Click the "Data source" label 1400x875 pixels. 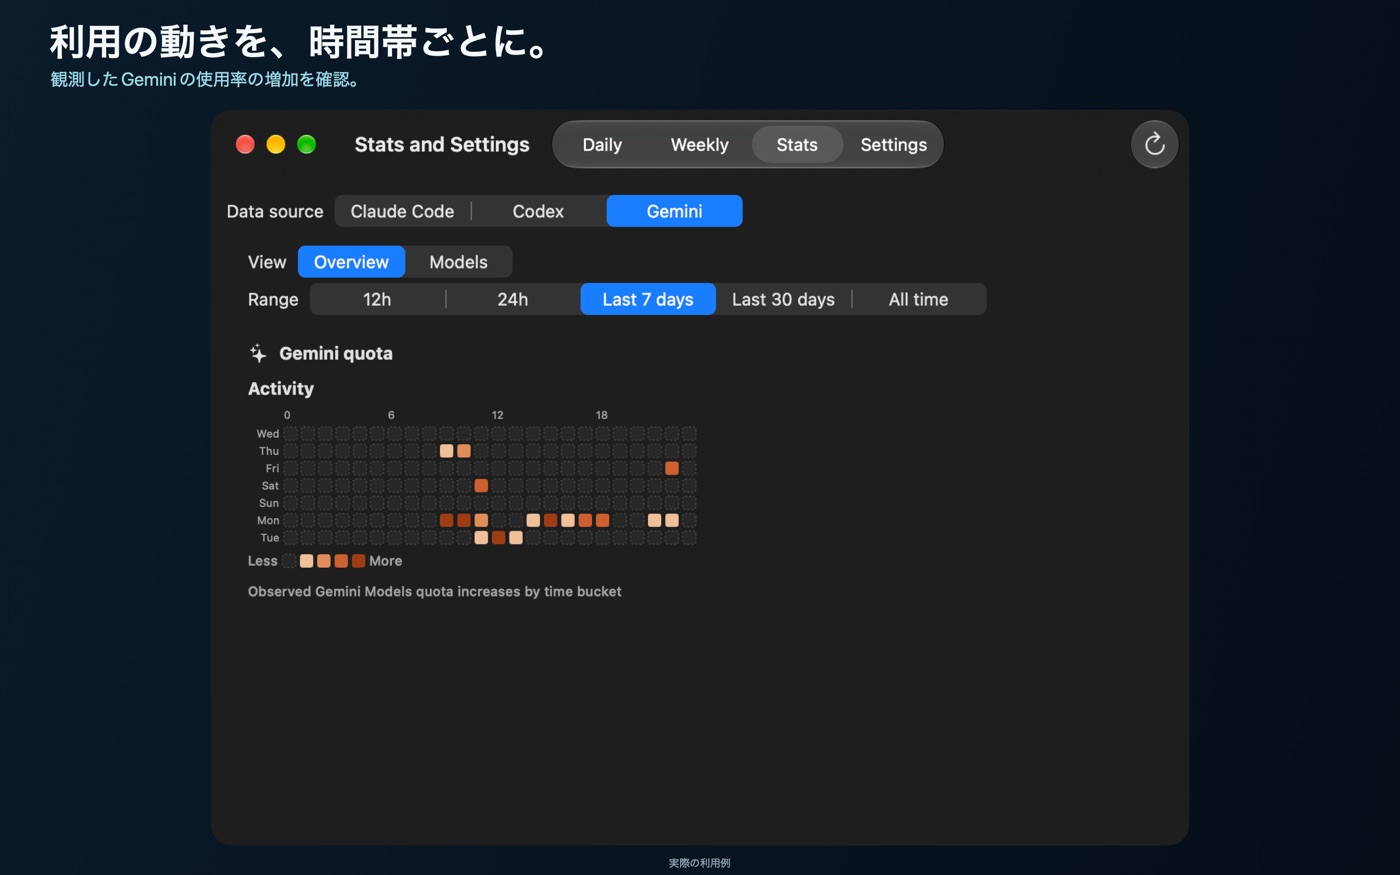pyautogui.click(x=275, y=211)
